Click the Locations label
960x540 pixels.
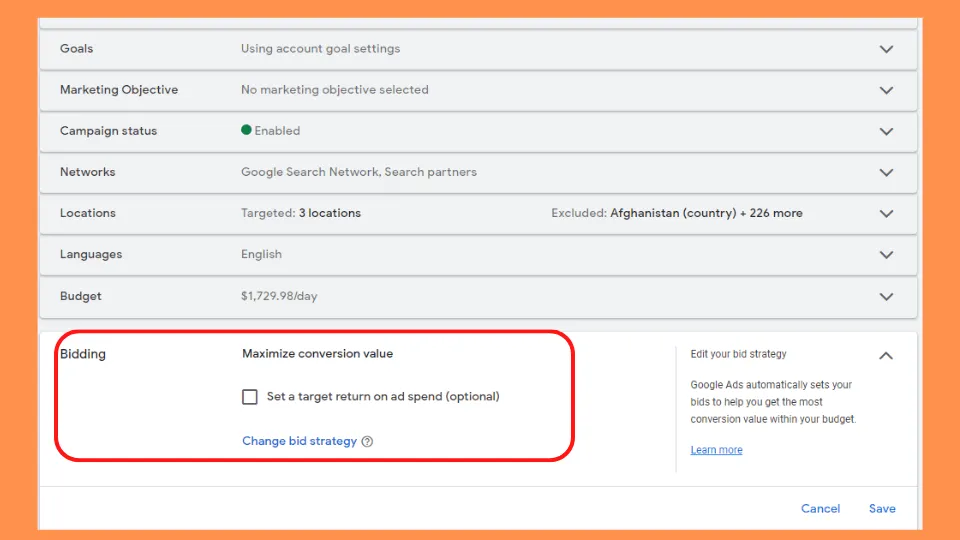pyautogui.click(x=88, y=212)
